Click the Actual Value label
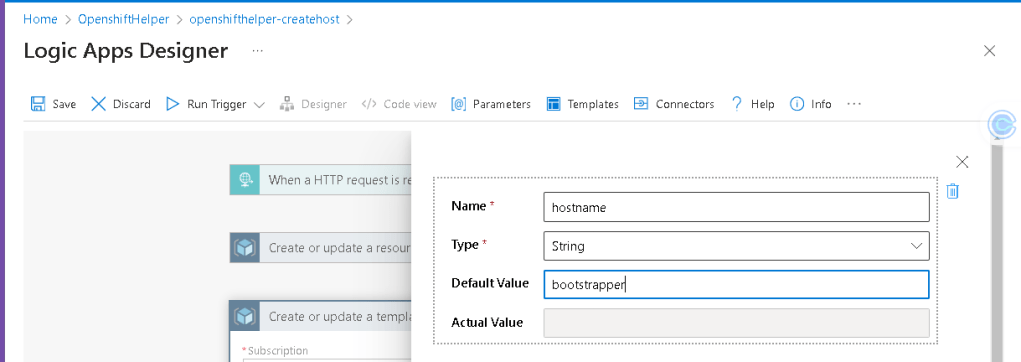 point(487,322)
